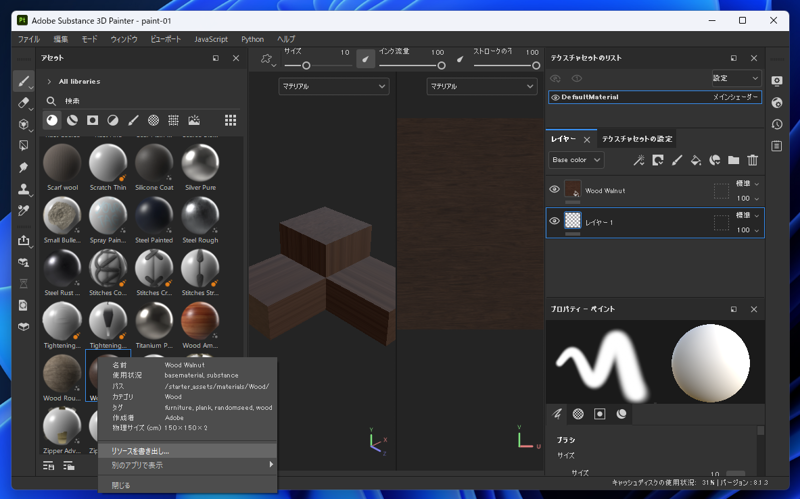
Task: Toggle visibility of DefaultMaterial texture set
Action: 555,97
